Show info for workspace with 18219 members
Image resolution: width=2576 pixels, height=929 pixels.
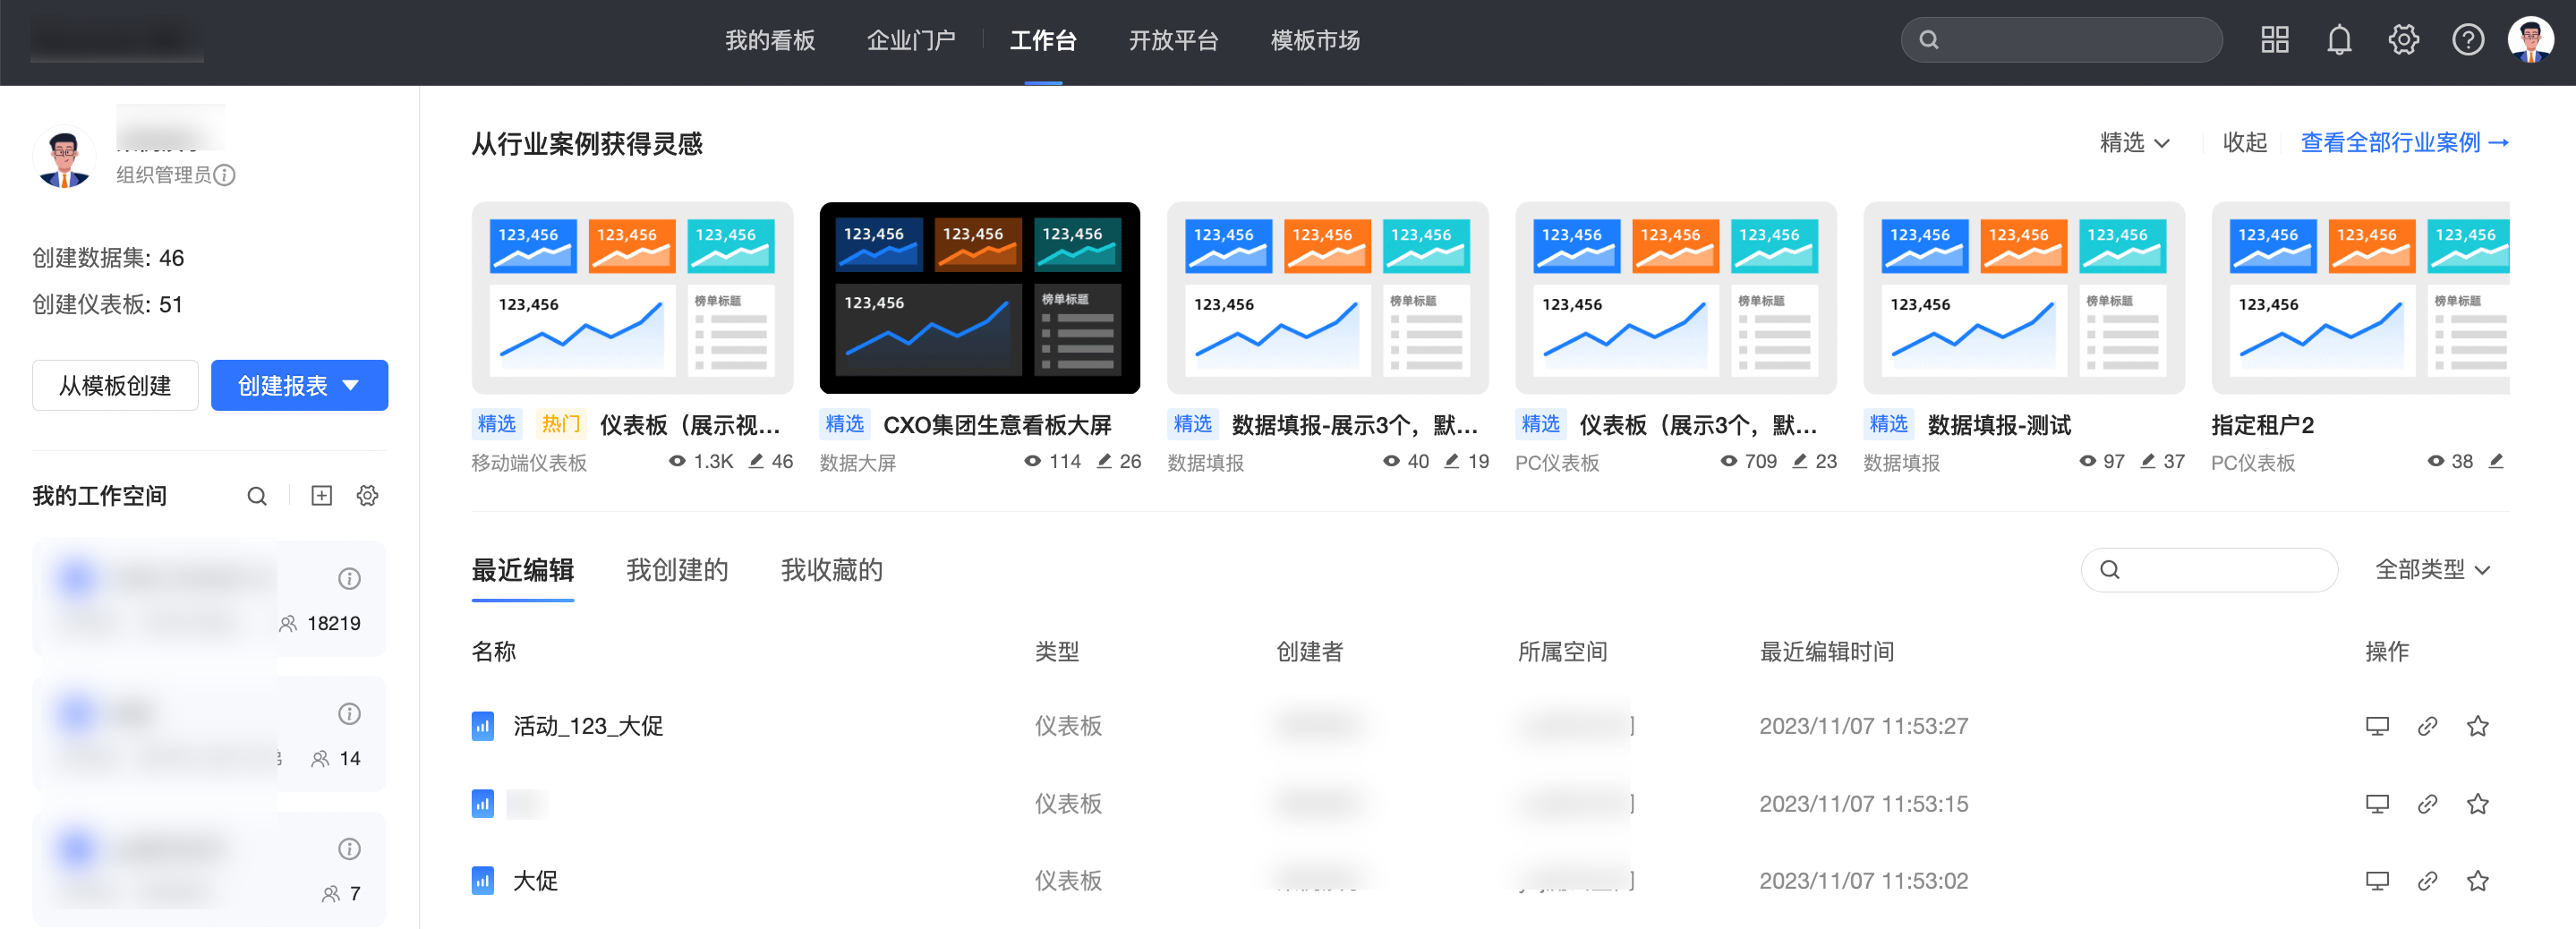pos(349,578)
